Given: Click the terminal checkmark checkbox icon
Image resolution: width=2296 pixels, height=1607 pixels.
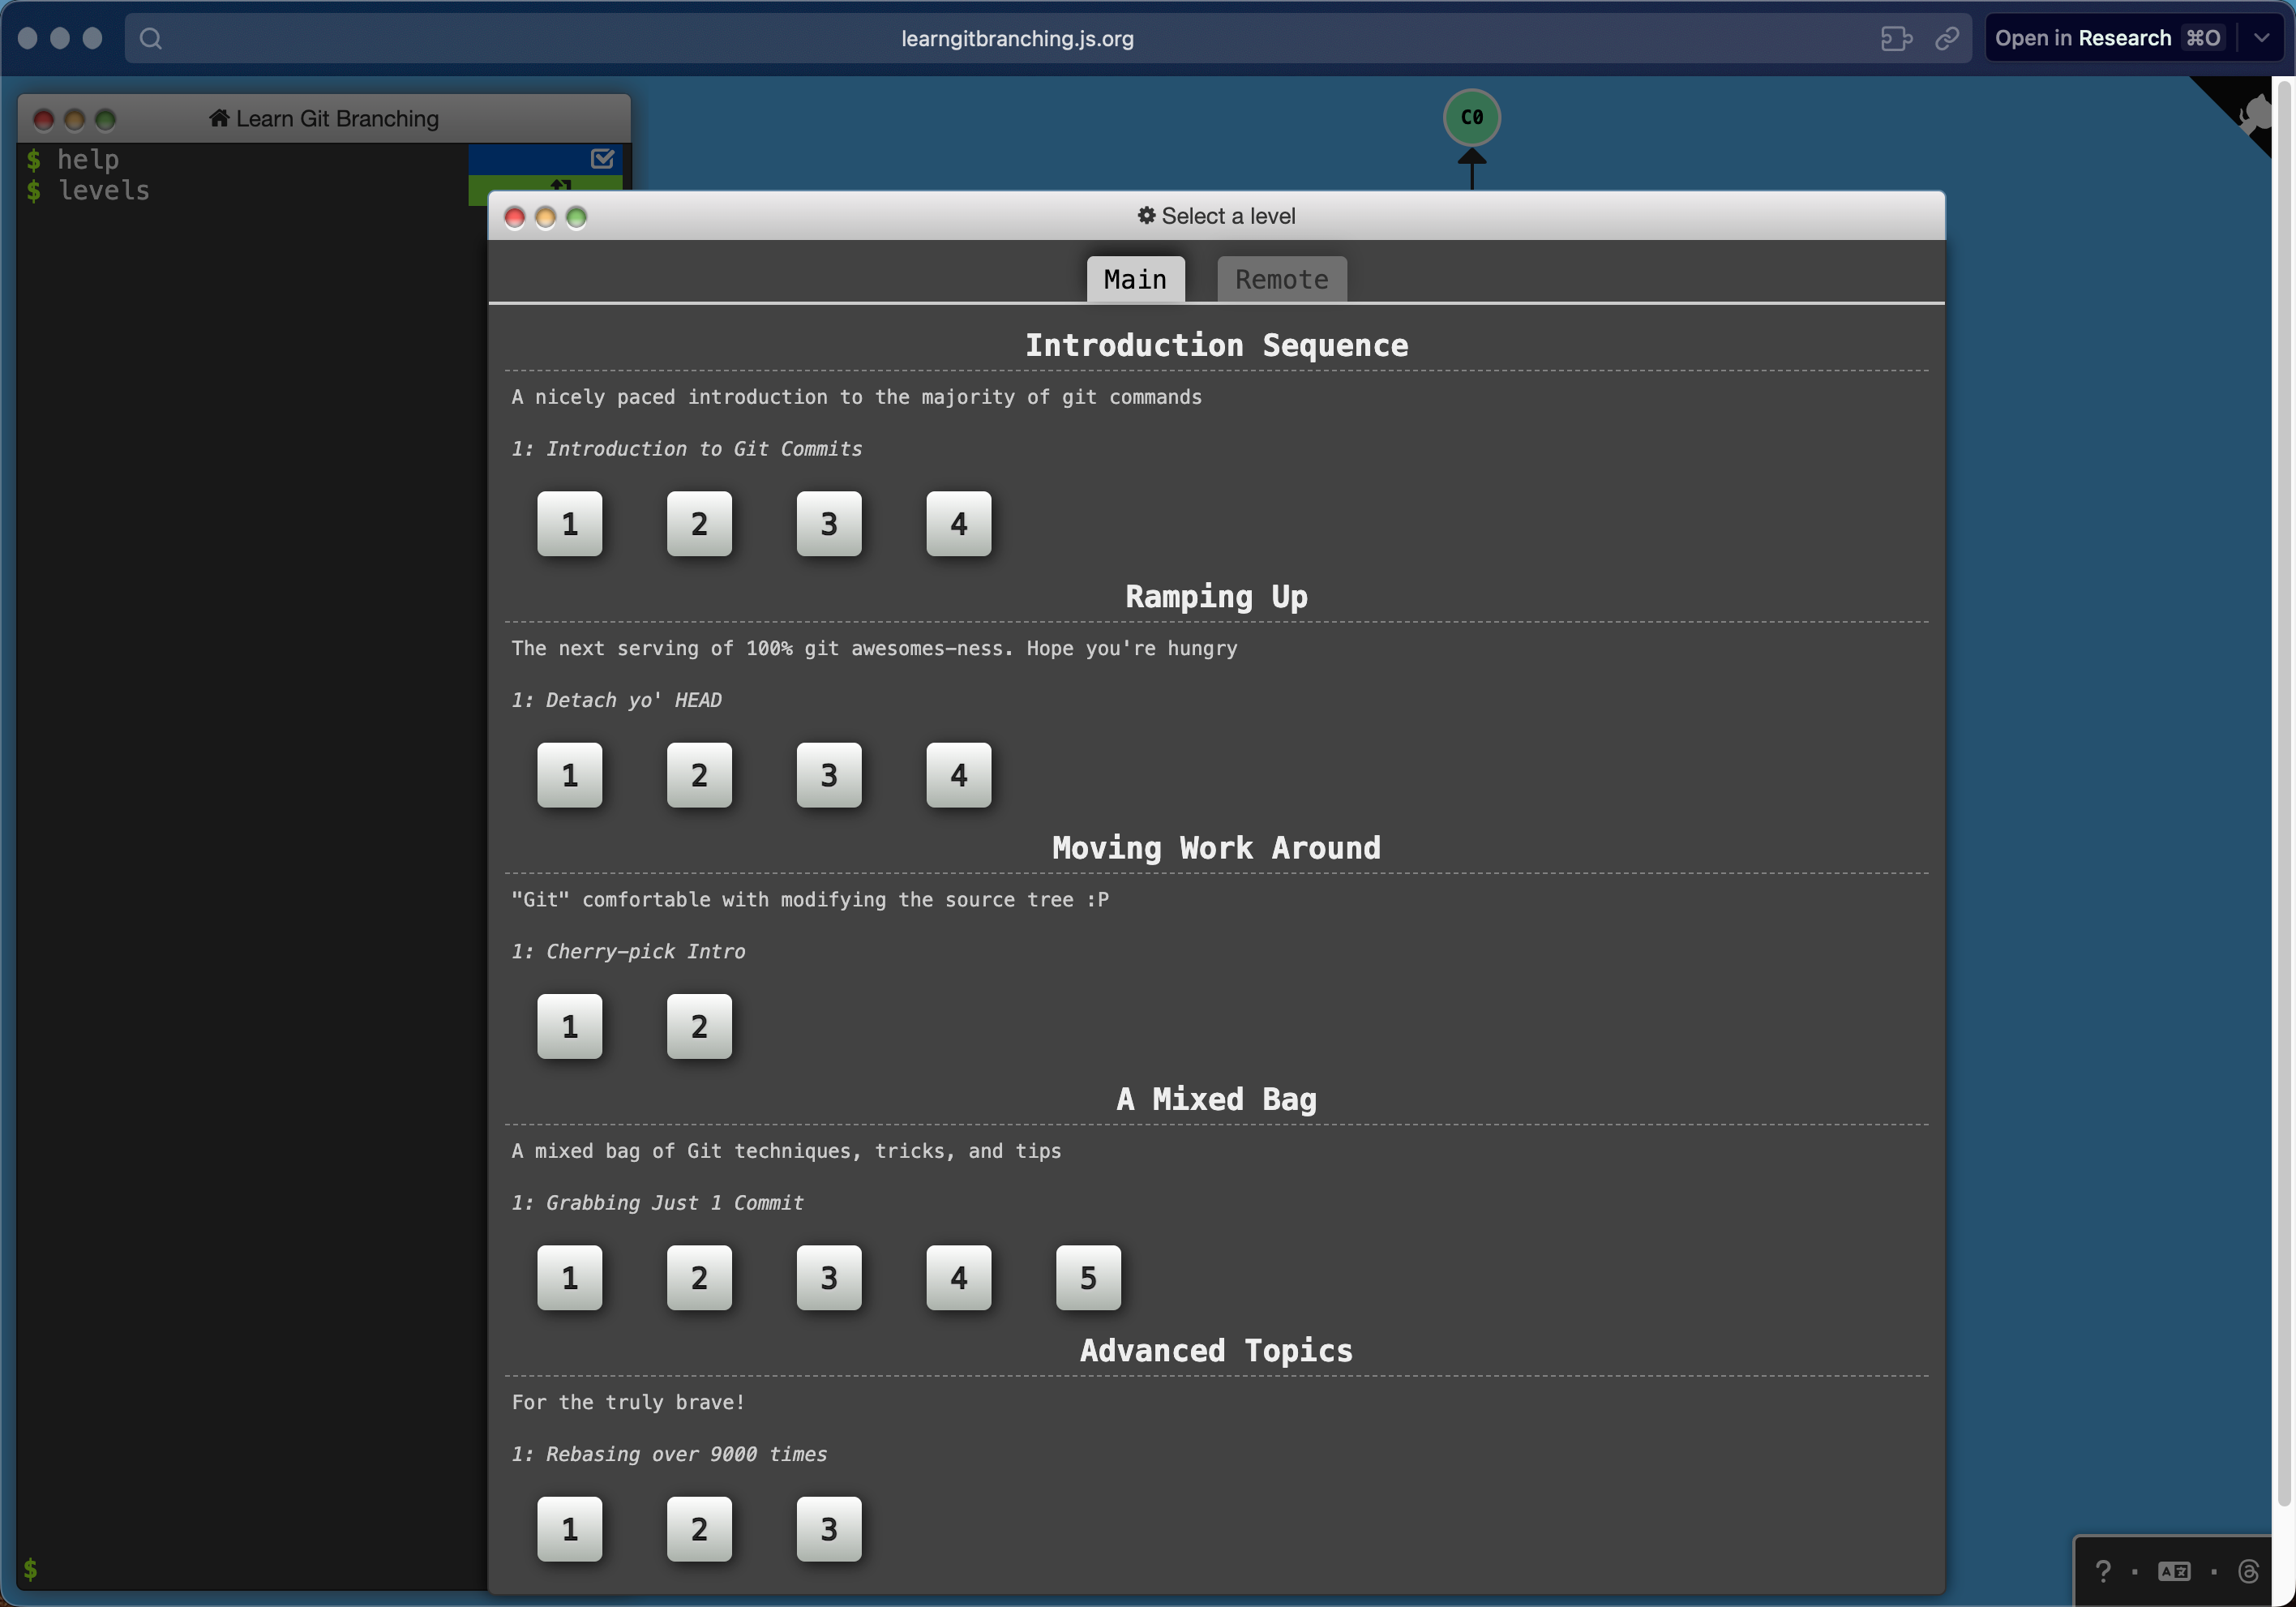Looking at the screenshot, I should coord(602,158).
